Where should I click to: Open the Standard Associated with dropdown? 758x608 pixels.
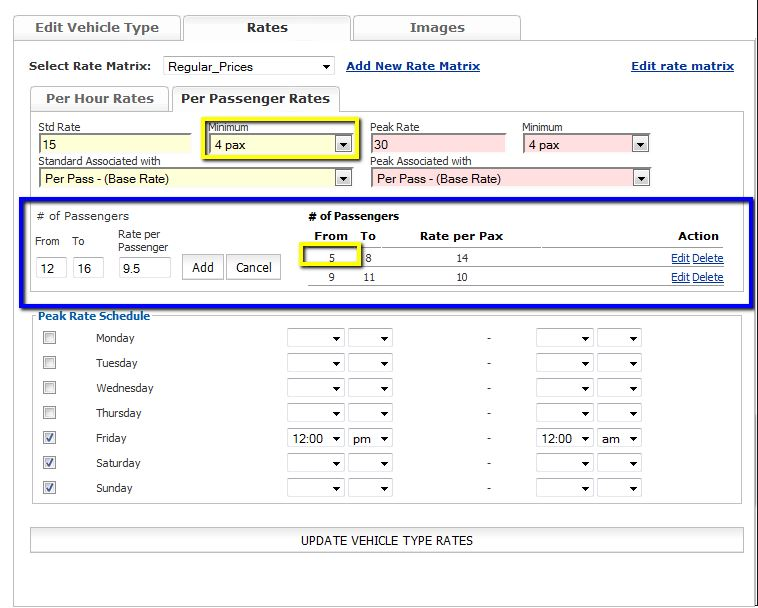tap(343, 179)
